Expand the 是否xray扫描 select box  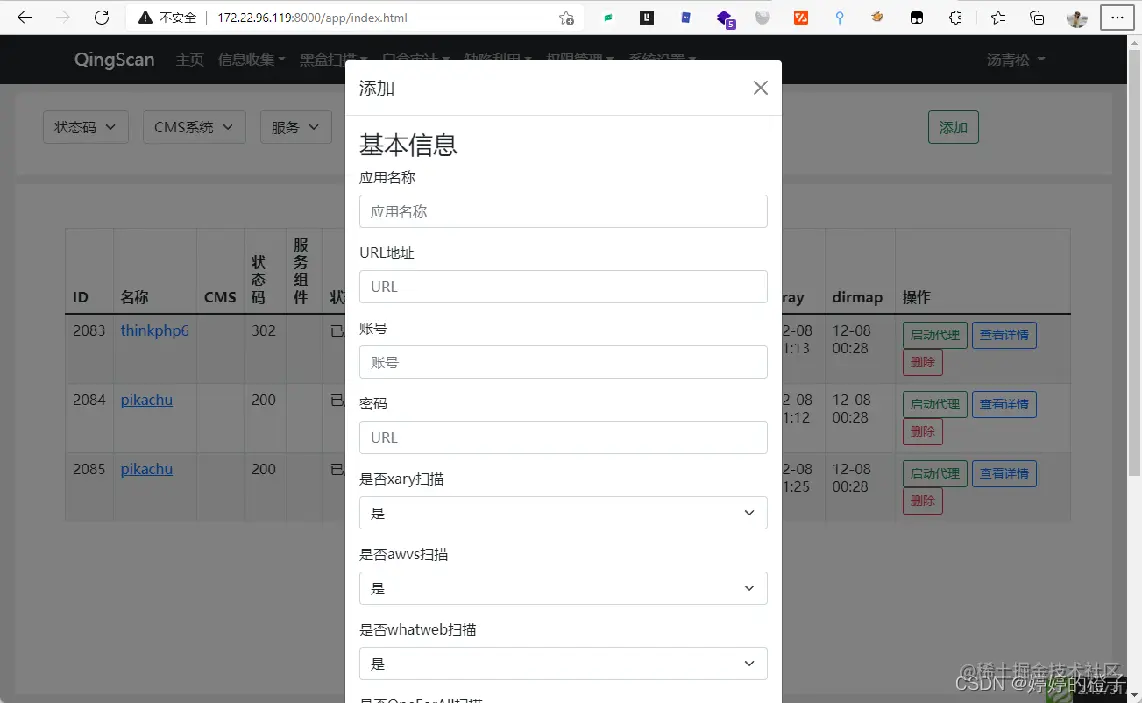click(563, 512)
